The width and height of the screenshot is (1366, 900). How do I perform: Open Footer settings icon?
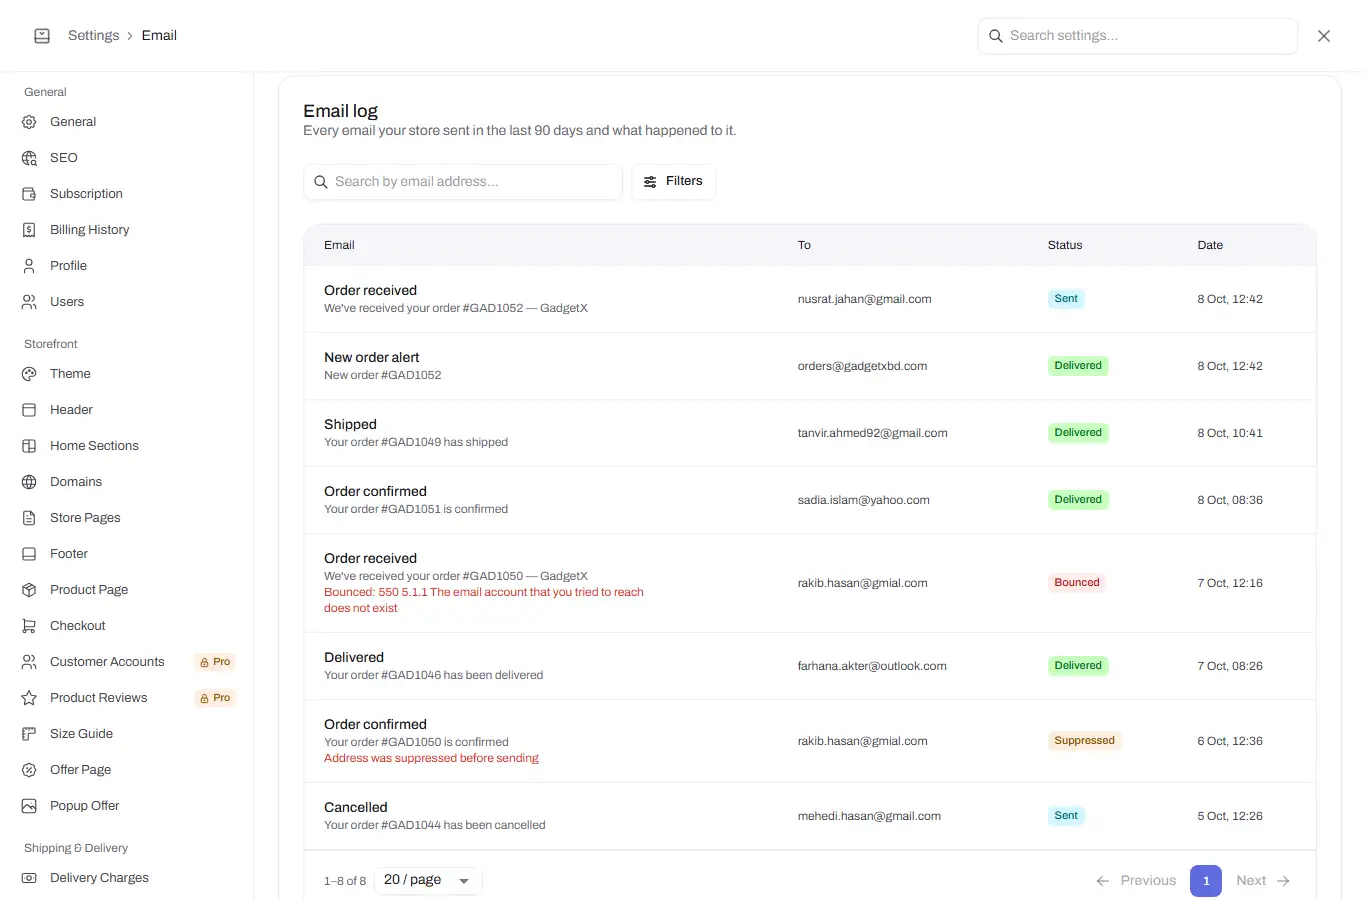pos(29,554)
